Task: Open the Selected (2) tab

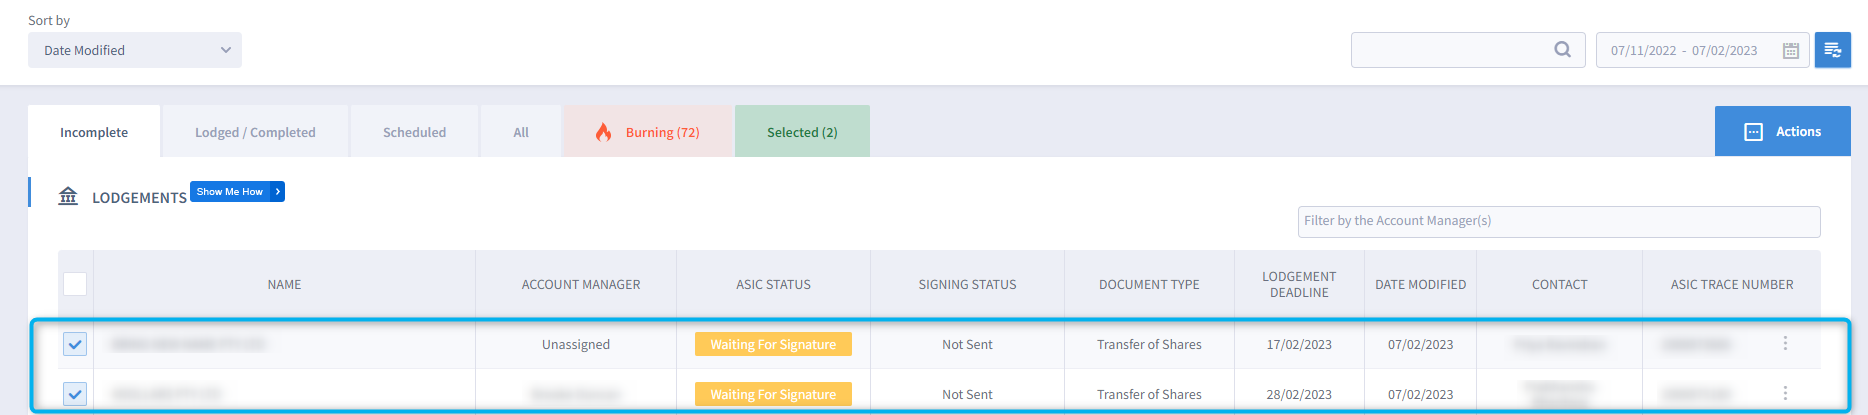Action: (x=802, y=132)
